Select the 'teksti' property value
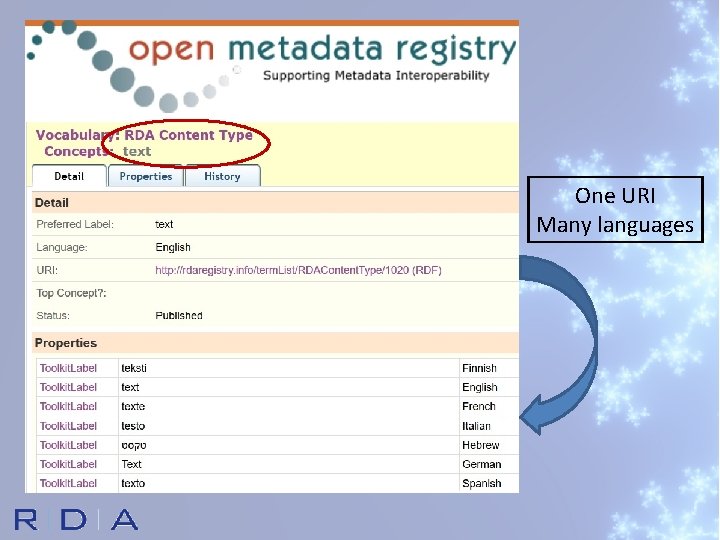 (134, 368)
